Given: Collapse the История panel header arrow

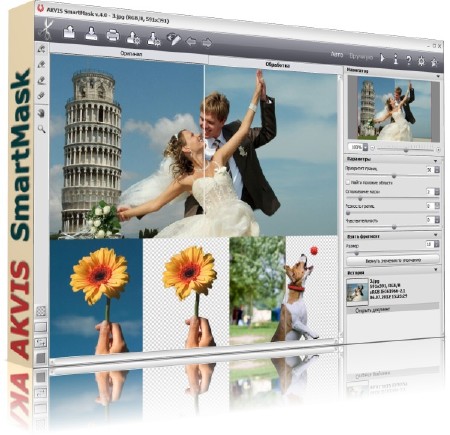Looking at the screenshot, I should click(436, 269).
